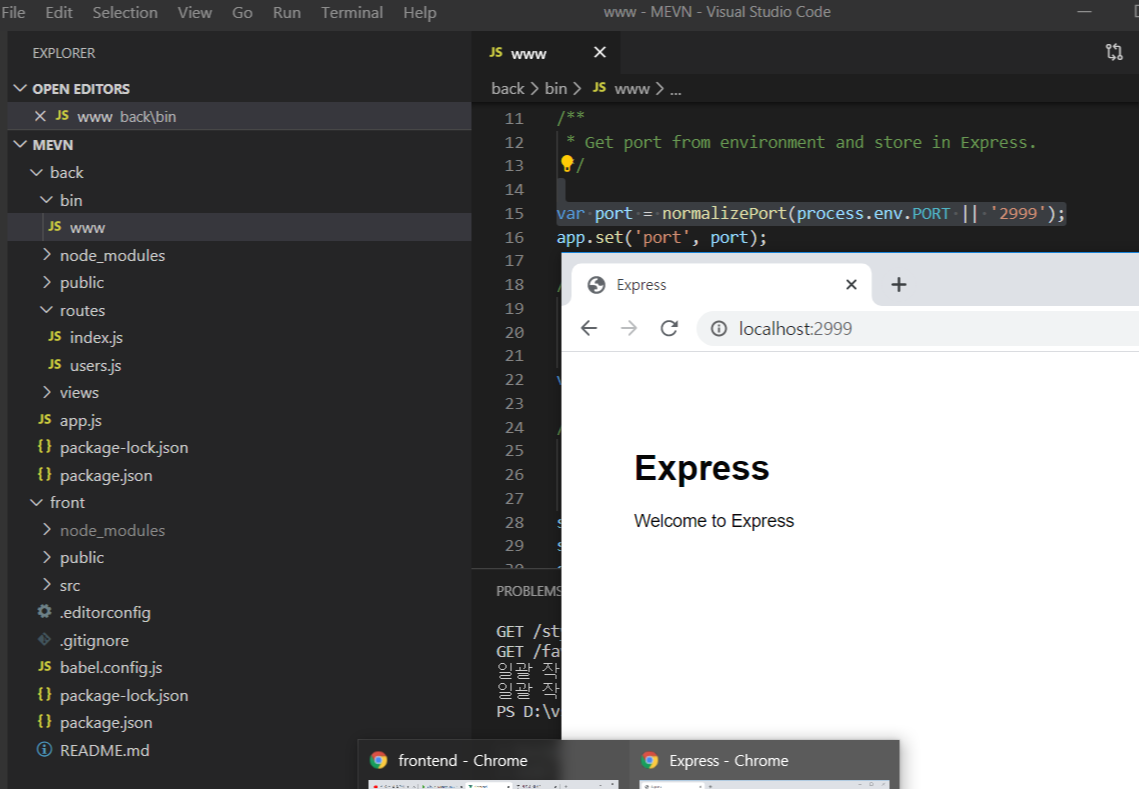1139x789 pixels.
Task: Select frontend - Chrome taskbar preview
Action: click(x=493, y=765)
